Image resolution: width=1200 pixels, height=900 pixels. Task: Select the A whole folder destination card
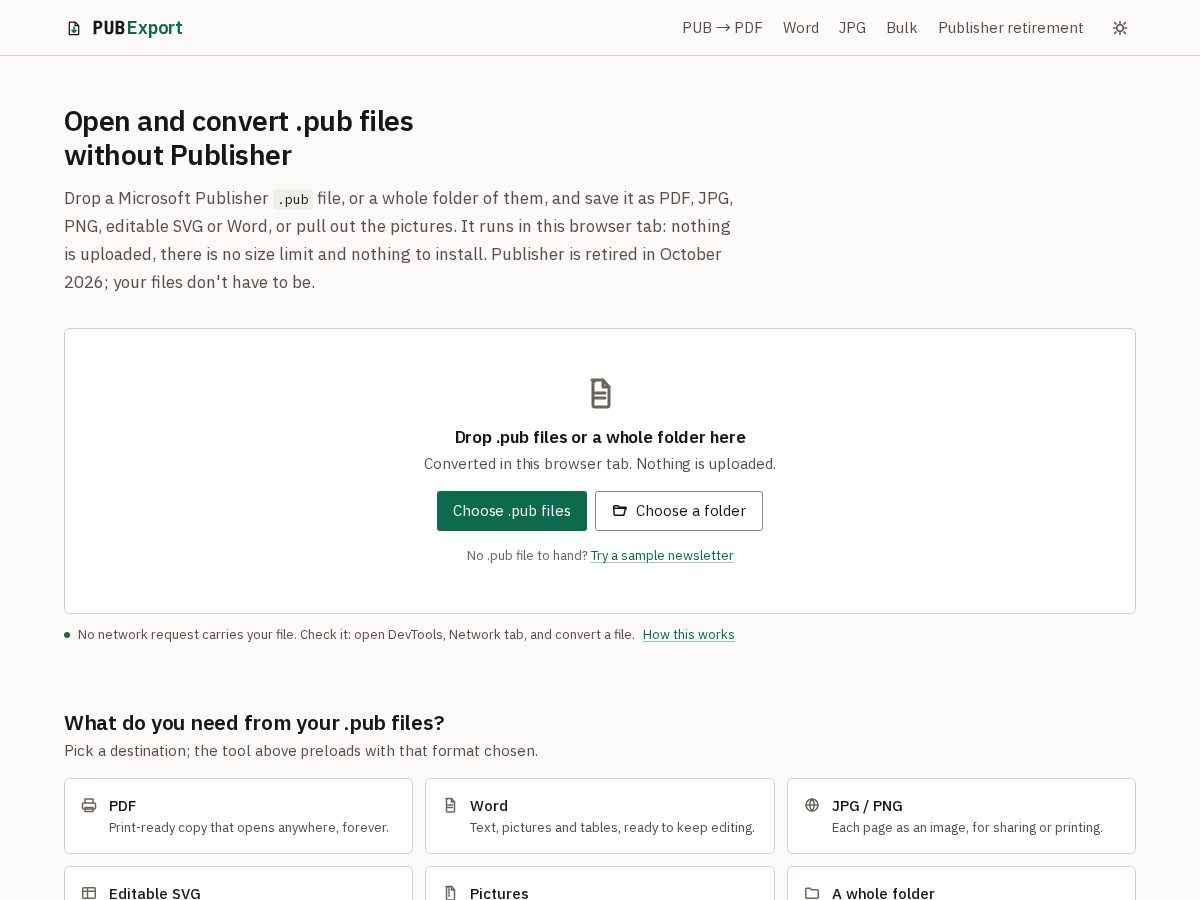[961, 884]
